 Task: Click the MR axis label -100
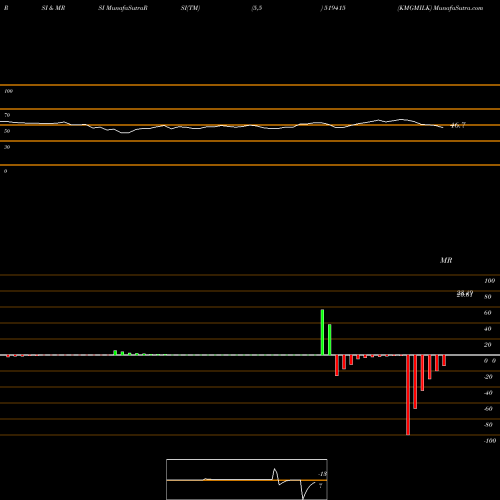490,441
